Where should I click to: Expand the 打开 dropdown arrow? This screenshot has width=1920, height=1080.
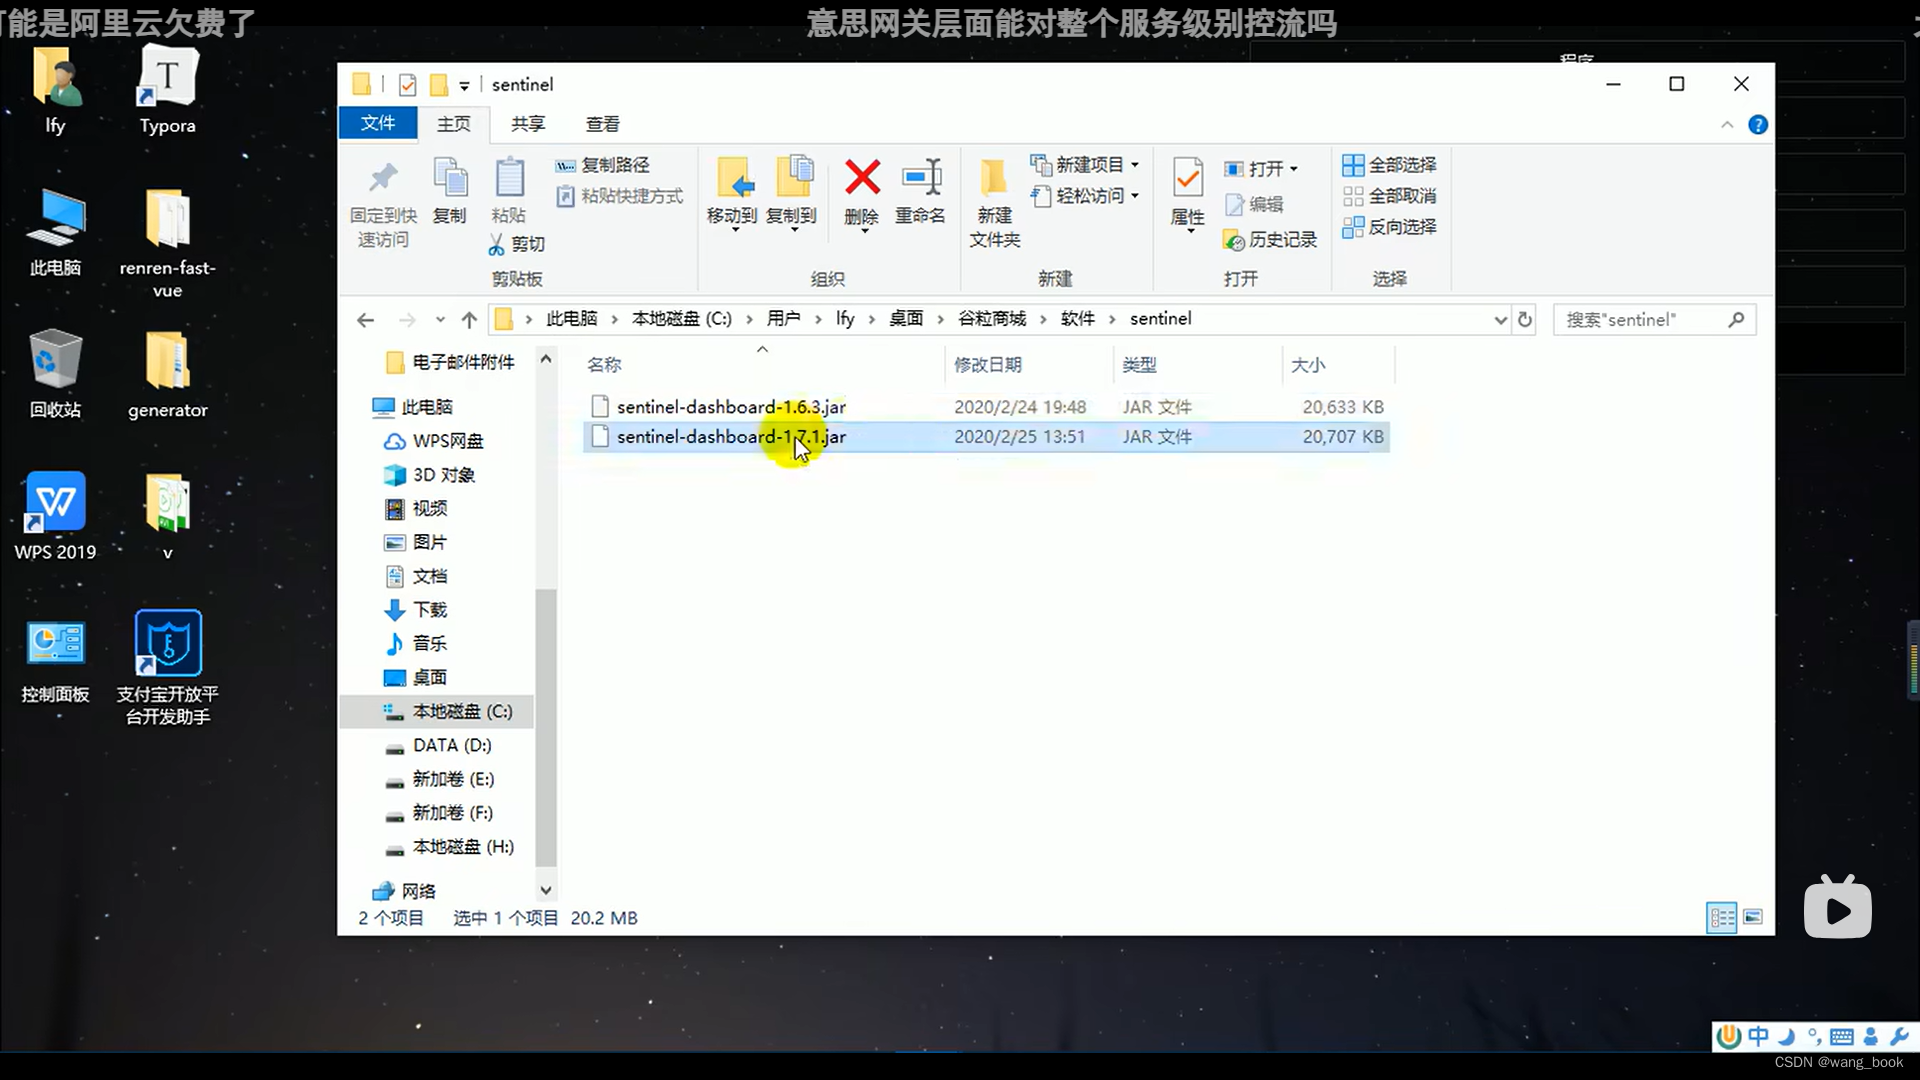[1293, 168]
